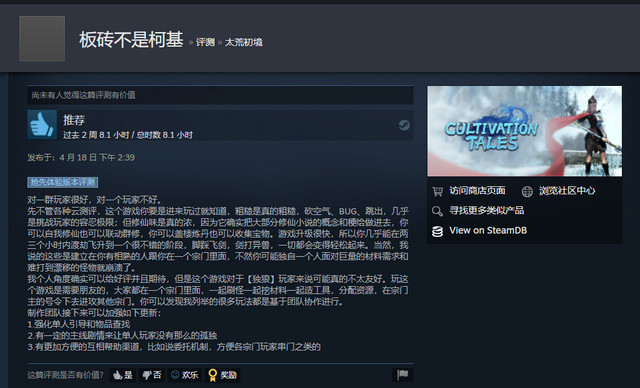Mark the review as 欢乐 (funny)
The width and height of the screenshot is (640, 388).
(x=184, y=375)
